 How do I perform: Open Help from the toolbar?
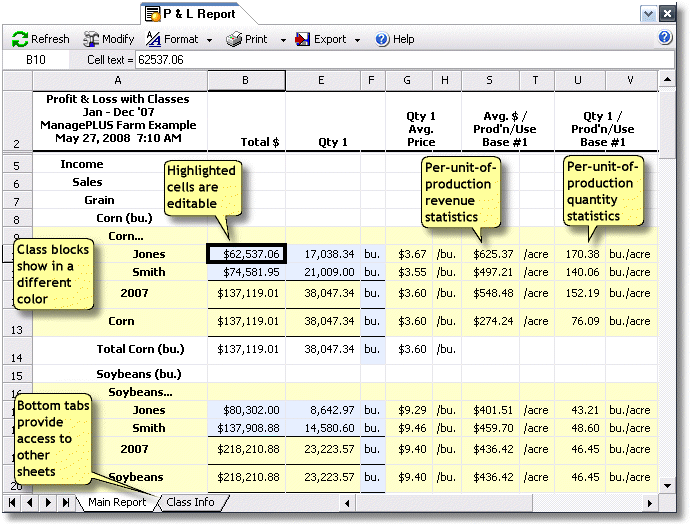394,40
